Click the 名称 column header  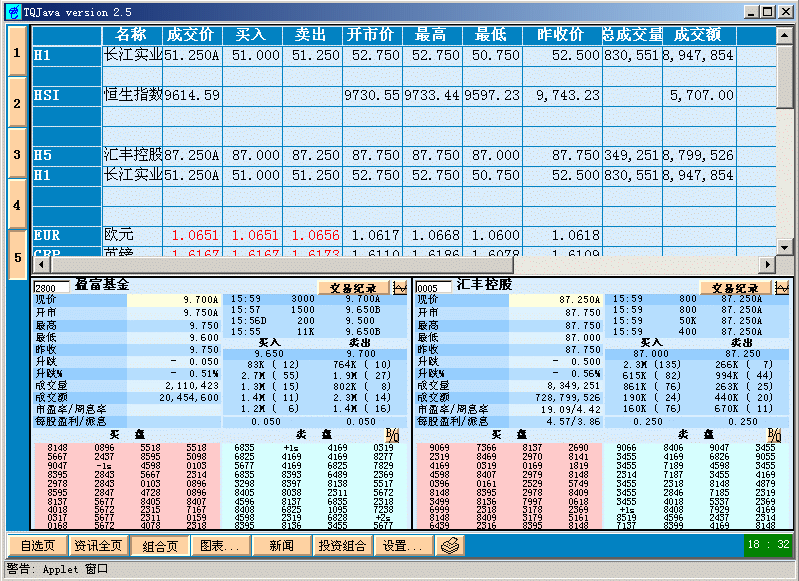(x=132, y=35)
